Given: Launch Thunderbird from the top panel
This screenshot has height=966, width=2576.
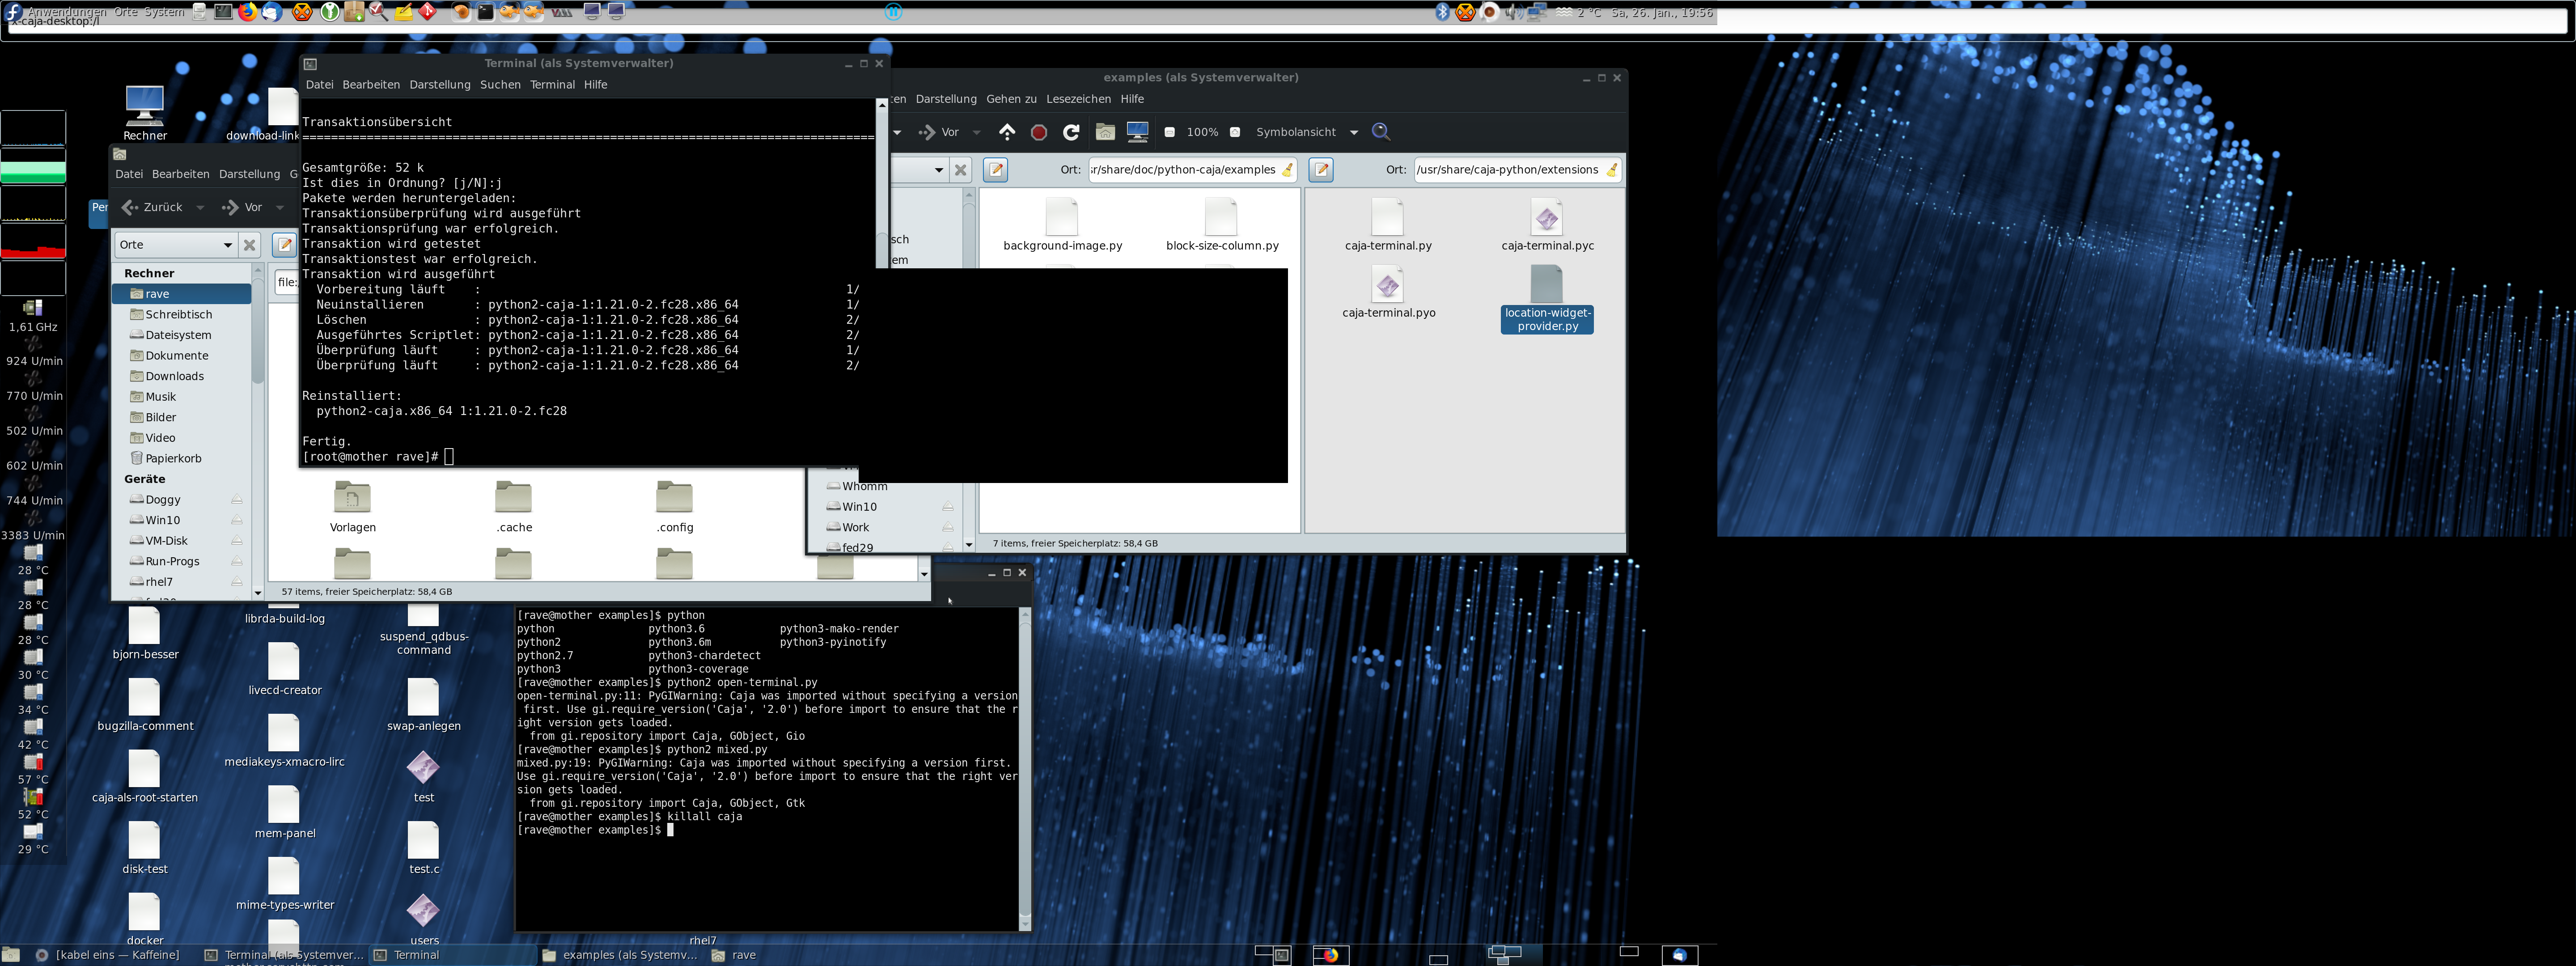Looking at the screenshot, I should pos(271,12).
